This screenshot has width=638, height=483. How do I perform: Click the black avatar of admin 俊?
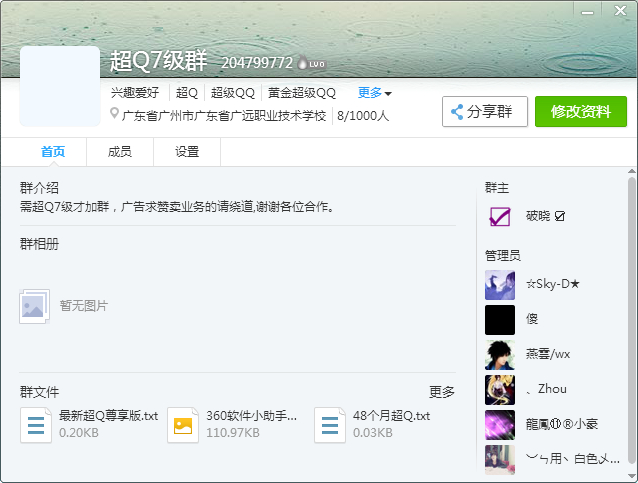click(x=500, y=320)
